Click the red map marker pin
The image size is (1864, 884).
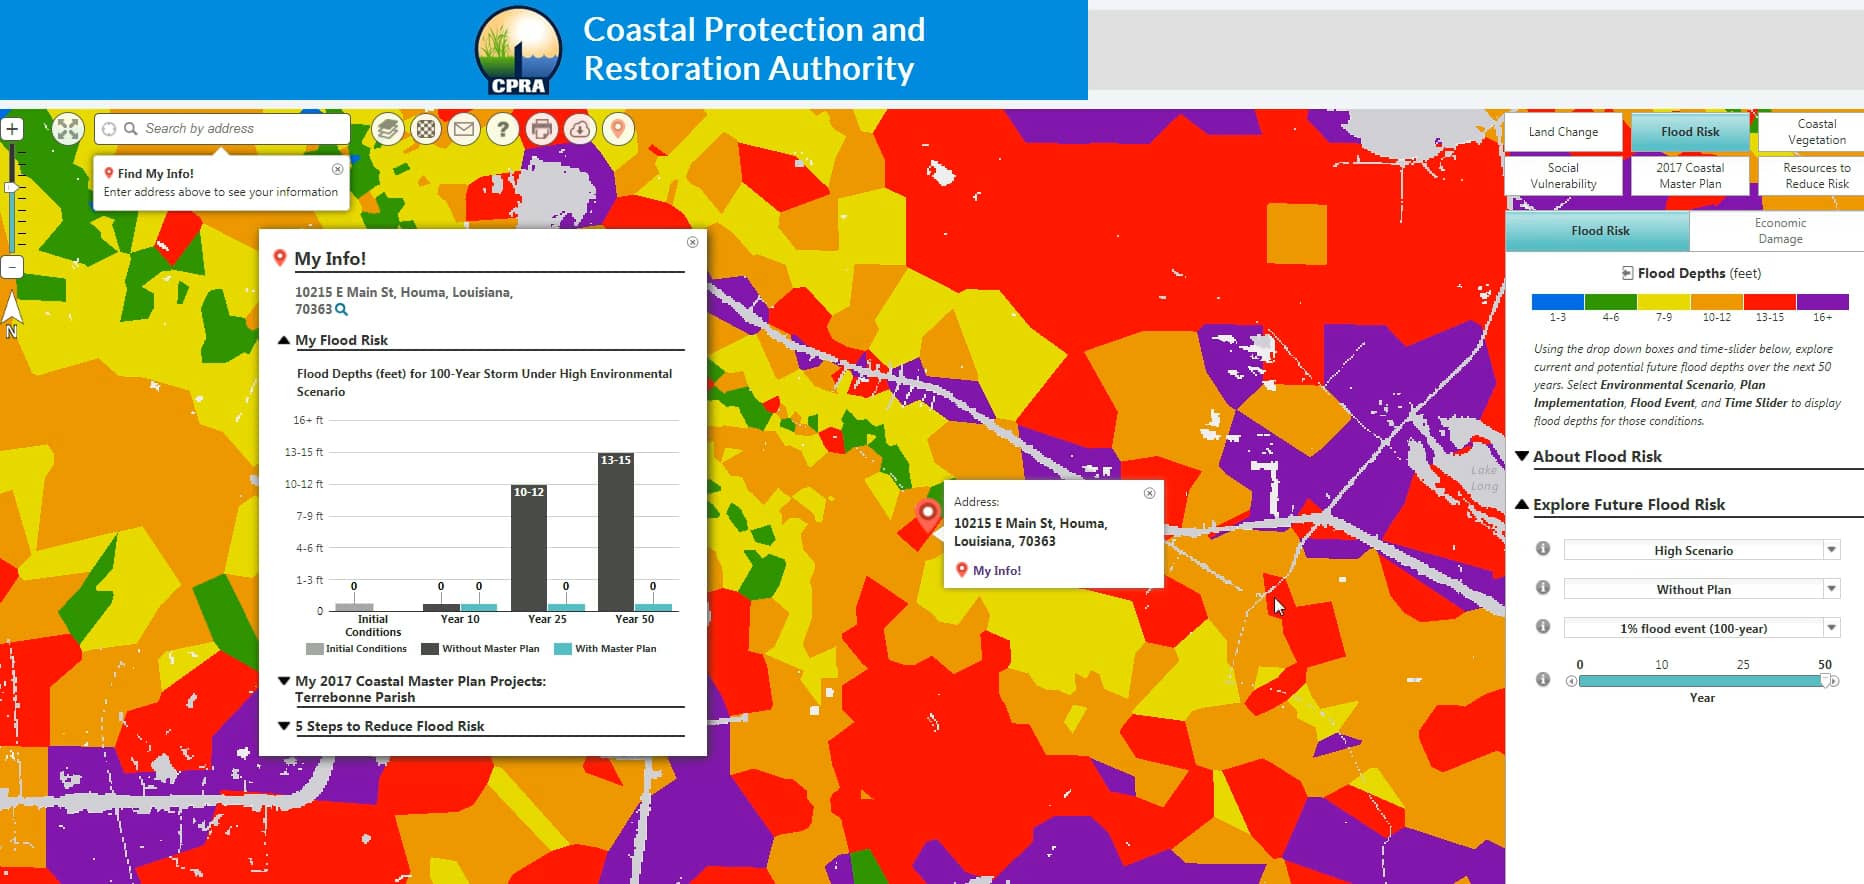pyautogui.click(x=928, y=514)
